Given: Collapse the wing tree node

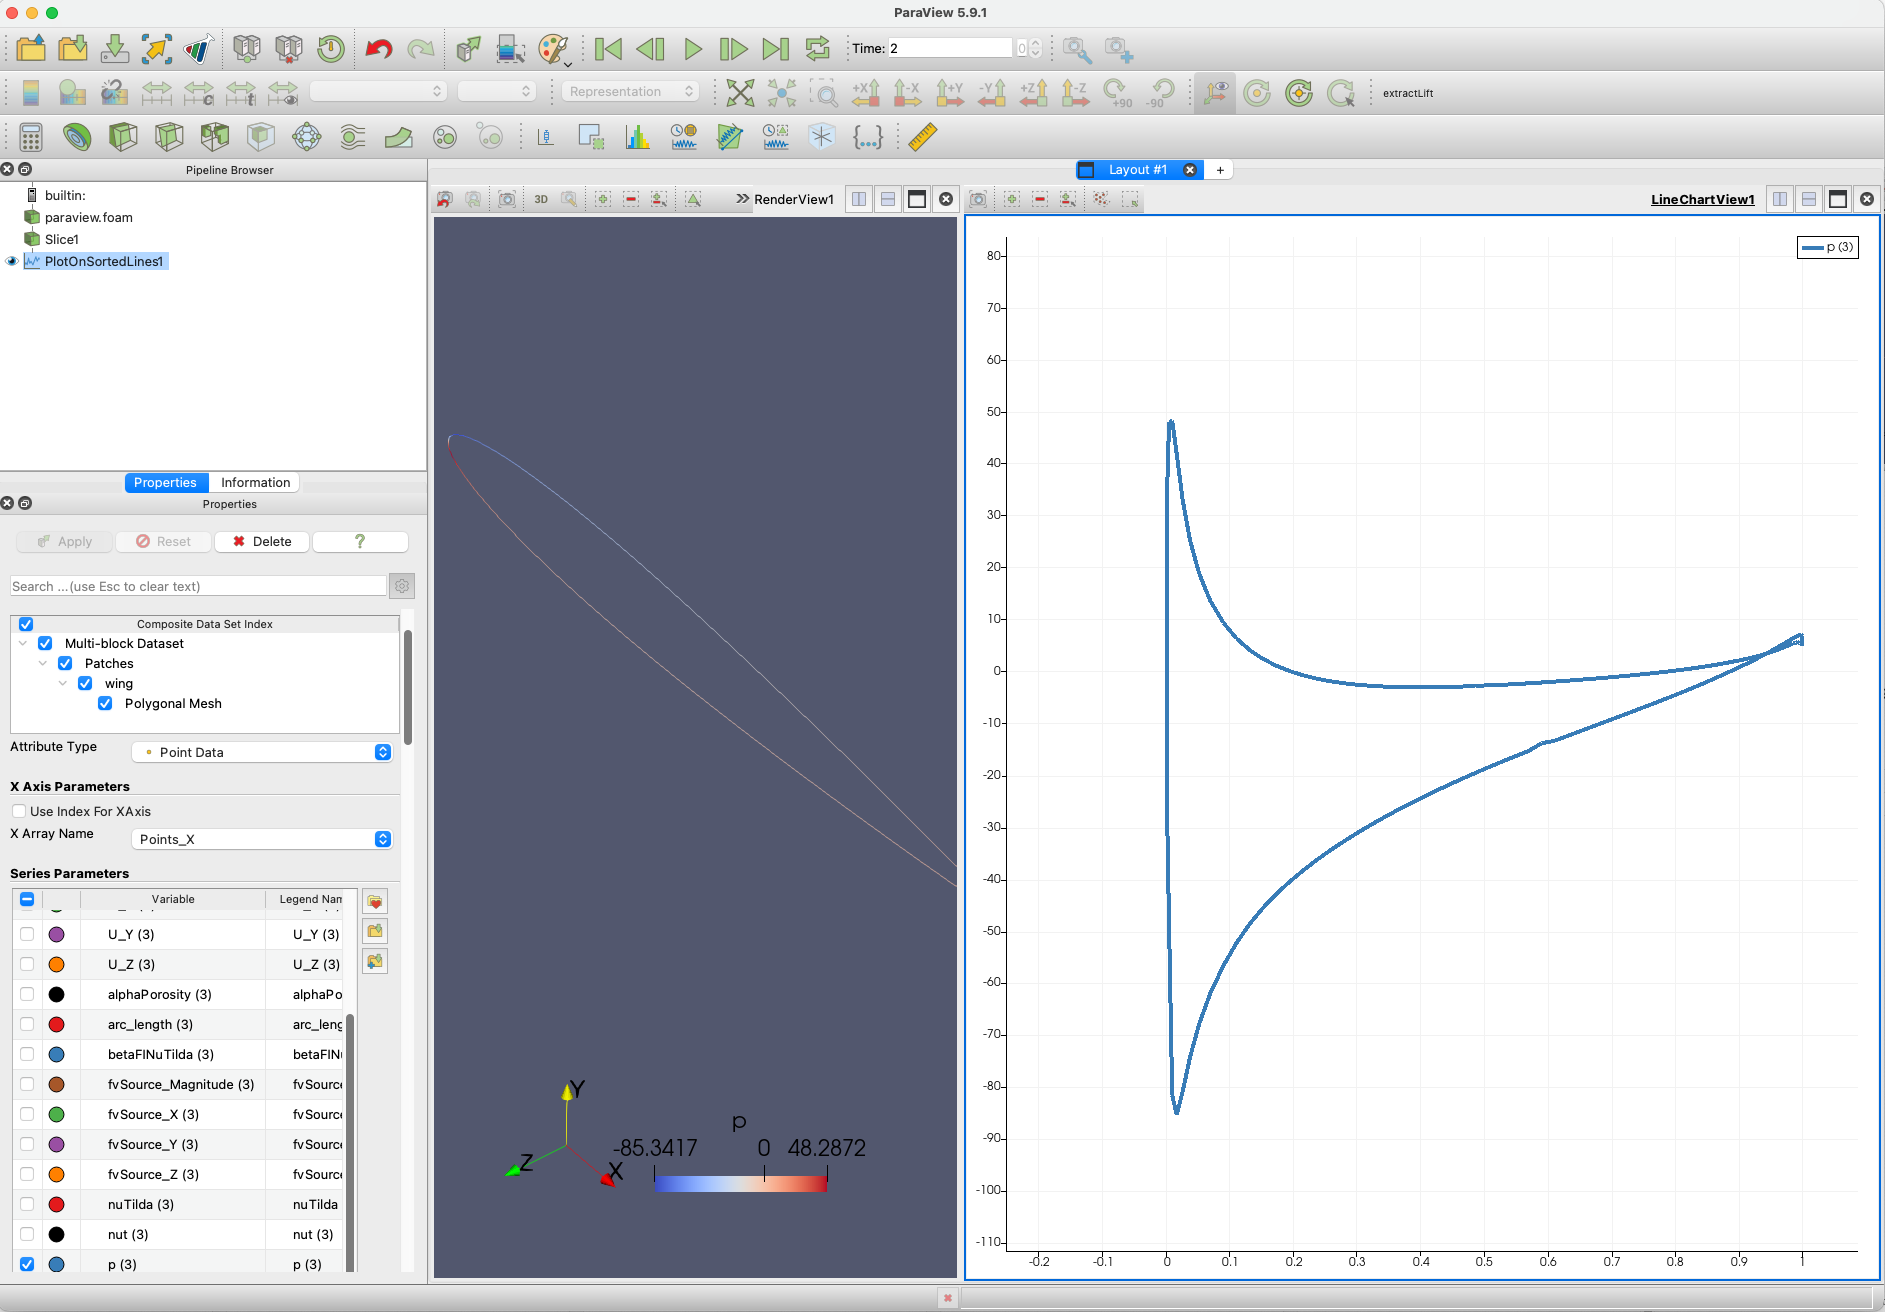Looking at the screenshot, I should (x=63, y=683).
